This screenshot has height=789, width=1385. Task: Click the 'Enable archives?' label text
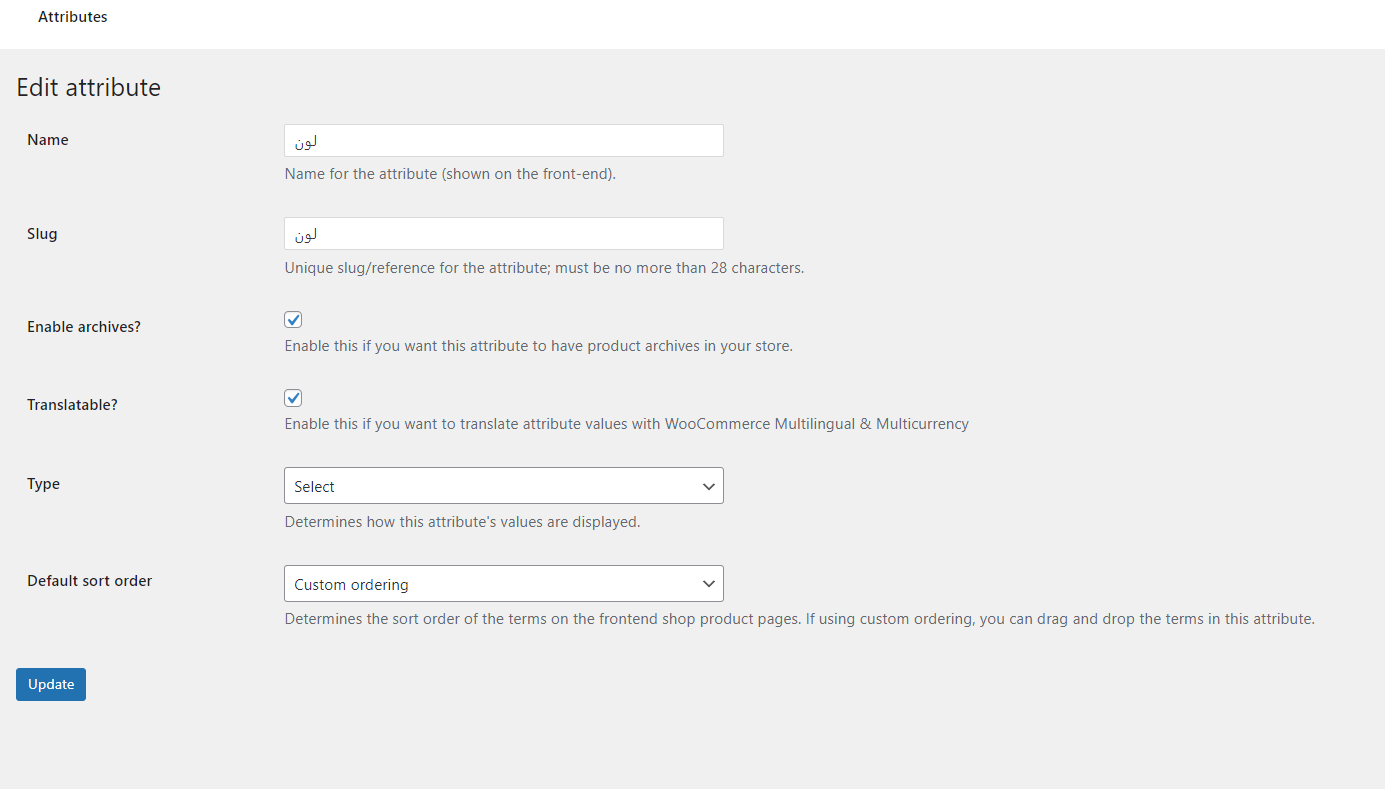84,327
